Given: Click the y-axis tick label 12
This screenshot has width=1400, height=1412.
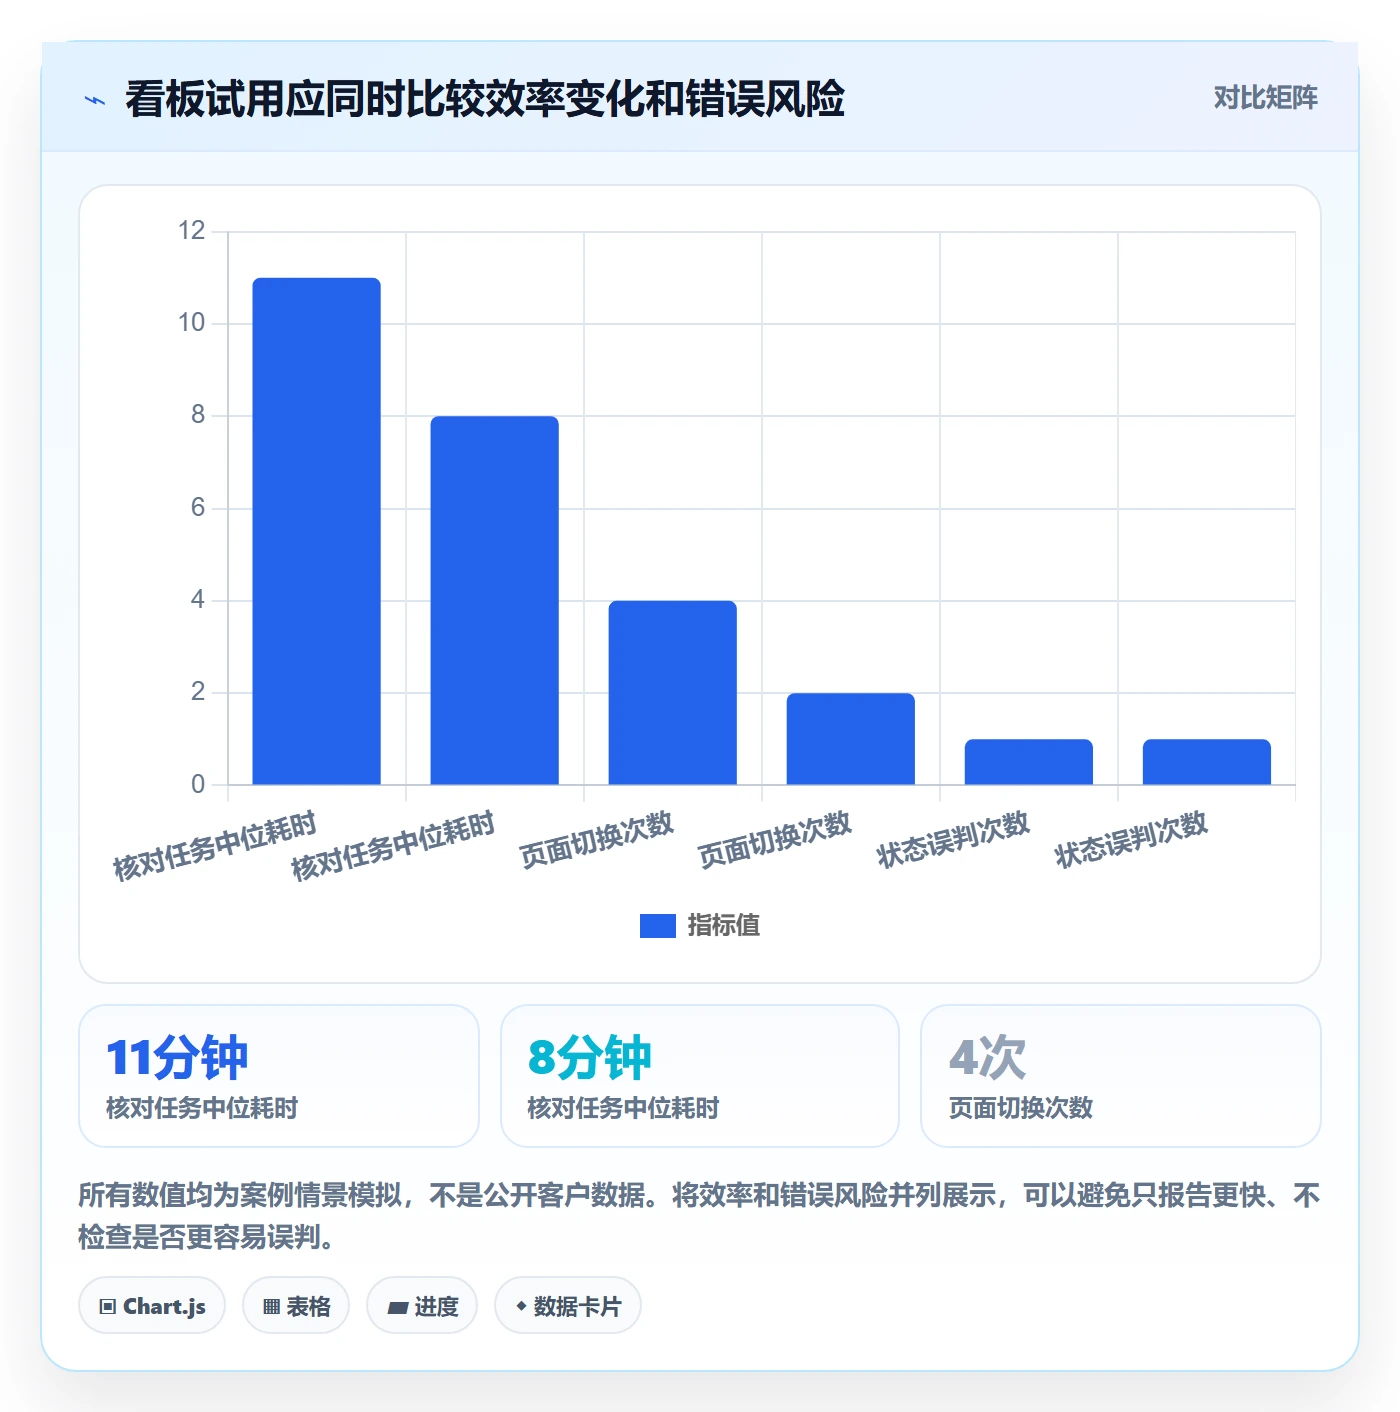Looking at the screenshot, I should 191,231.
